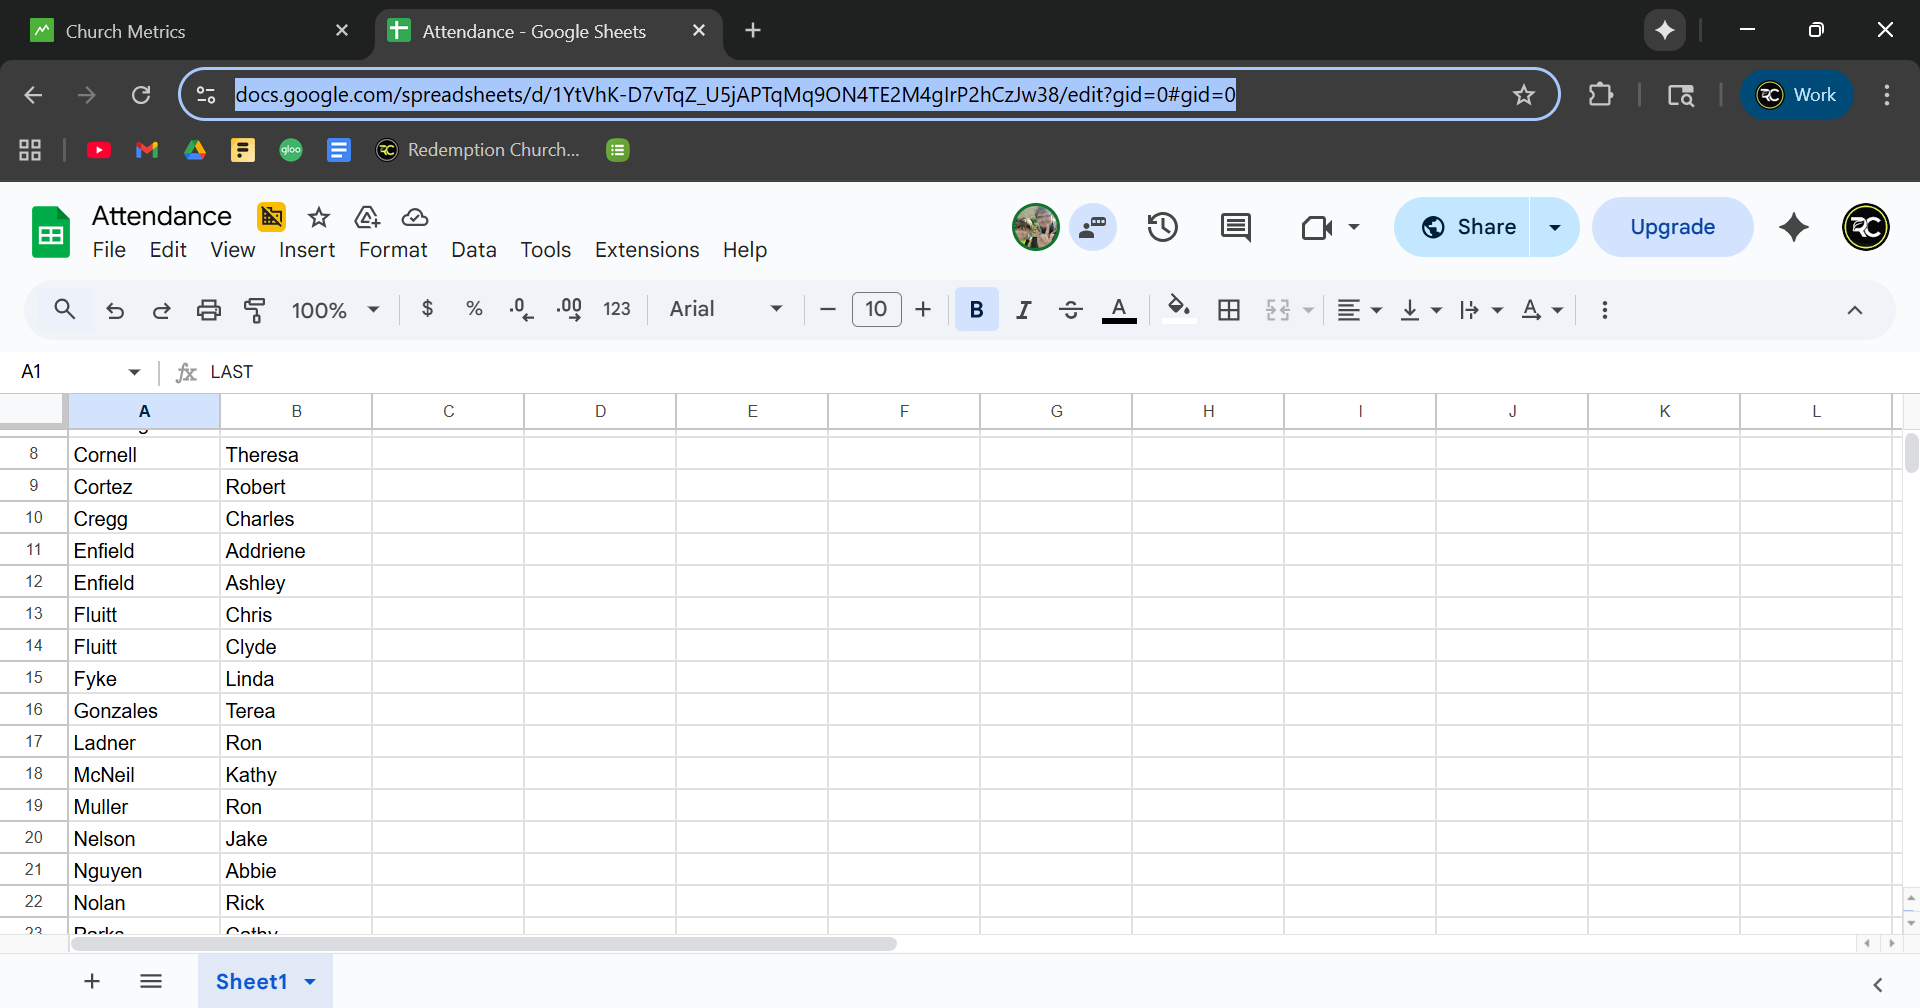Click the borders icon in toolbar
Viewport: 1920px width, 1008px height.
tap(1229, 310)
